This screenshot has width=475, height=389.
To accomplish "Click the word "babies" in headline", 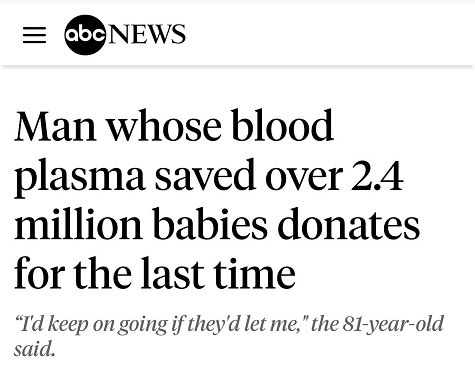I will point(211,223).
